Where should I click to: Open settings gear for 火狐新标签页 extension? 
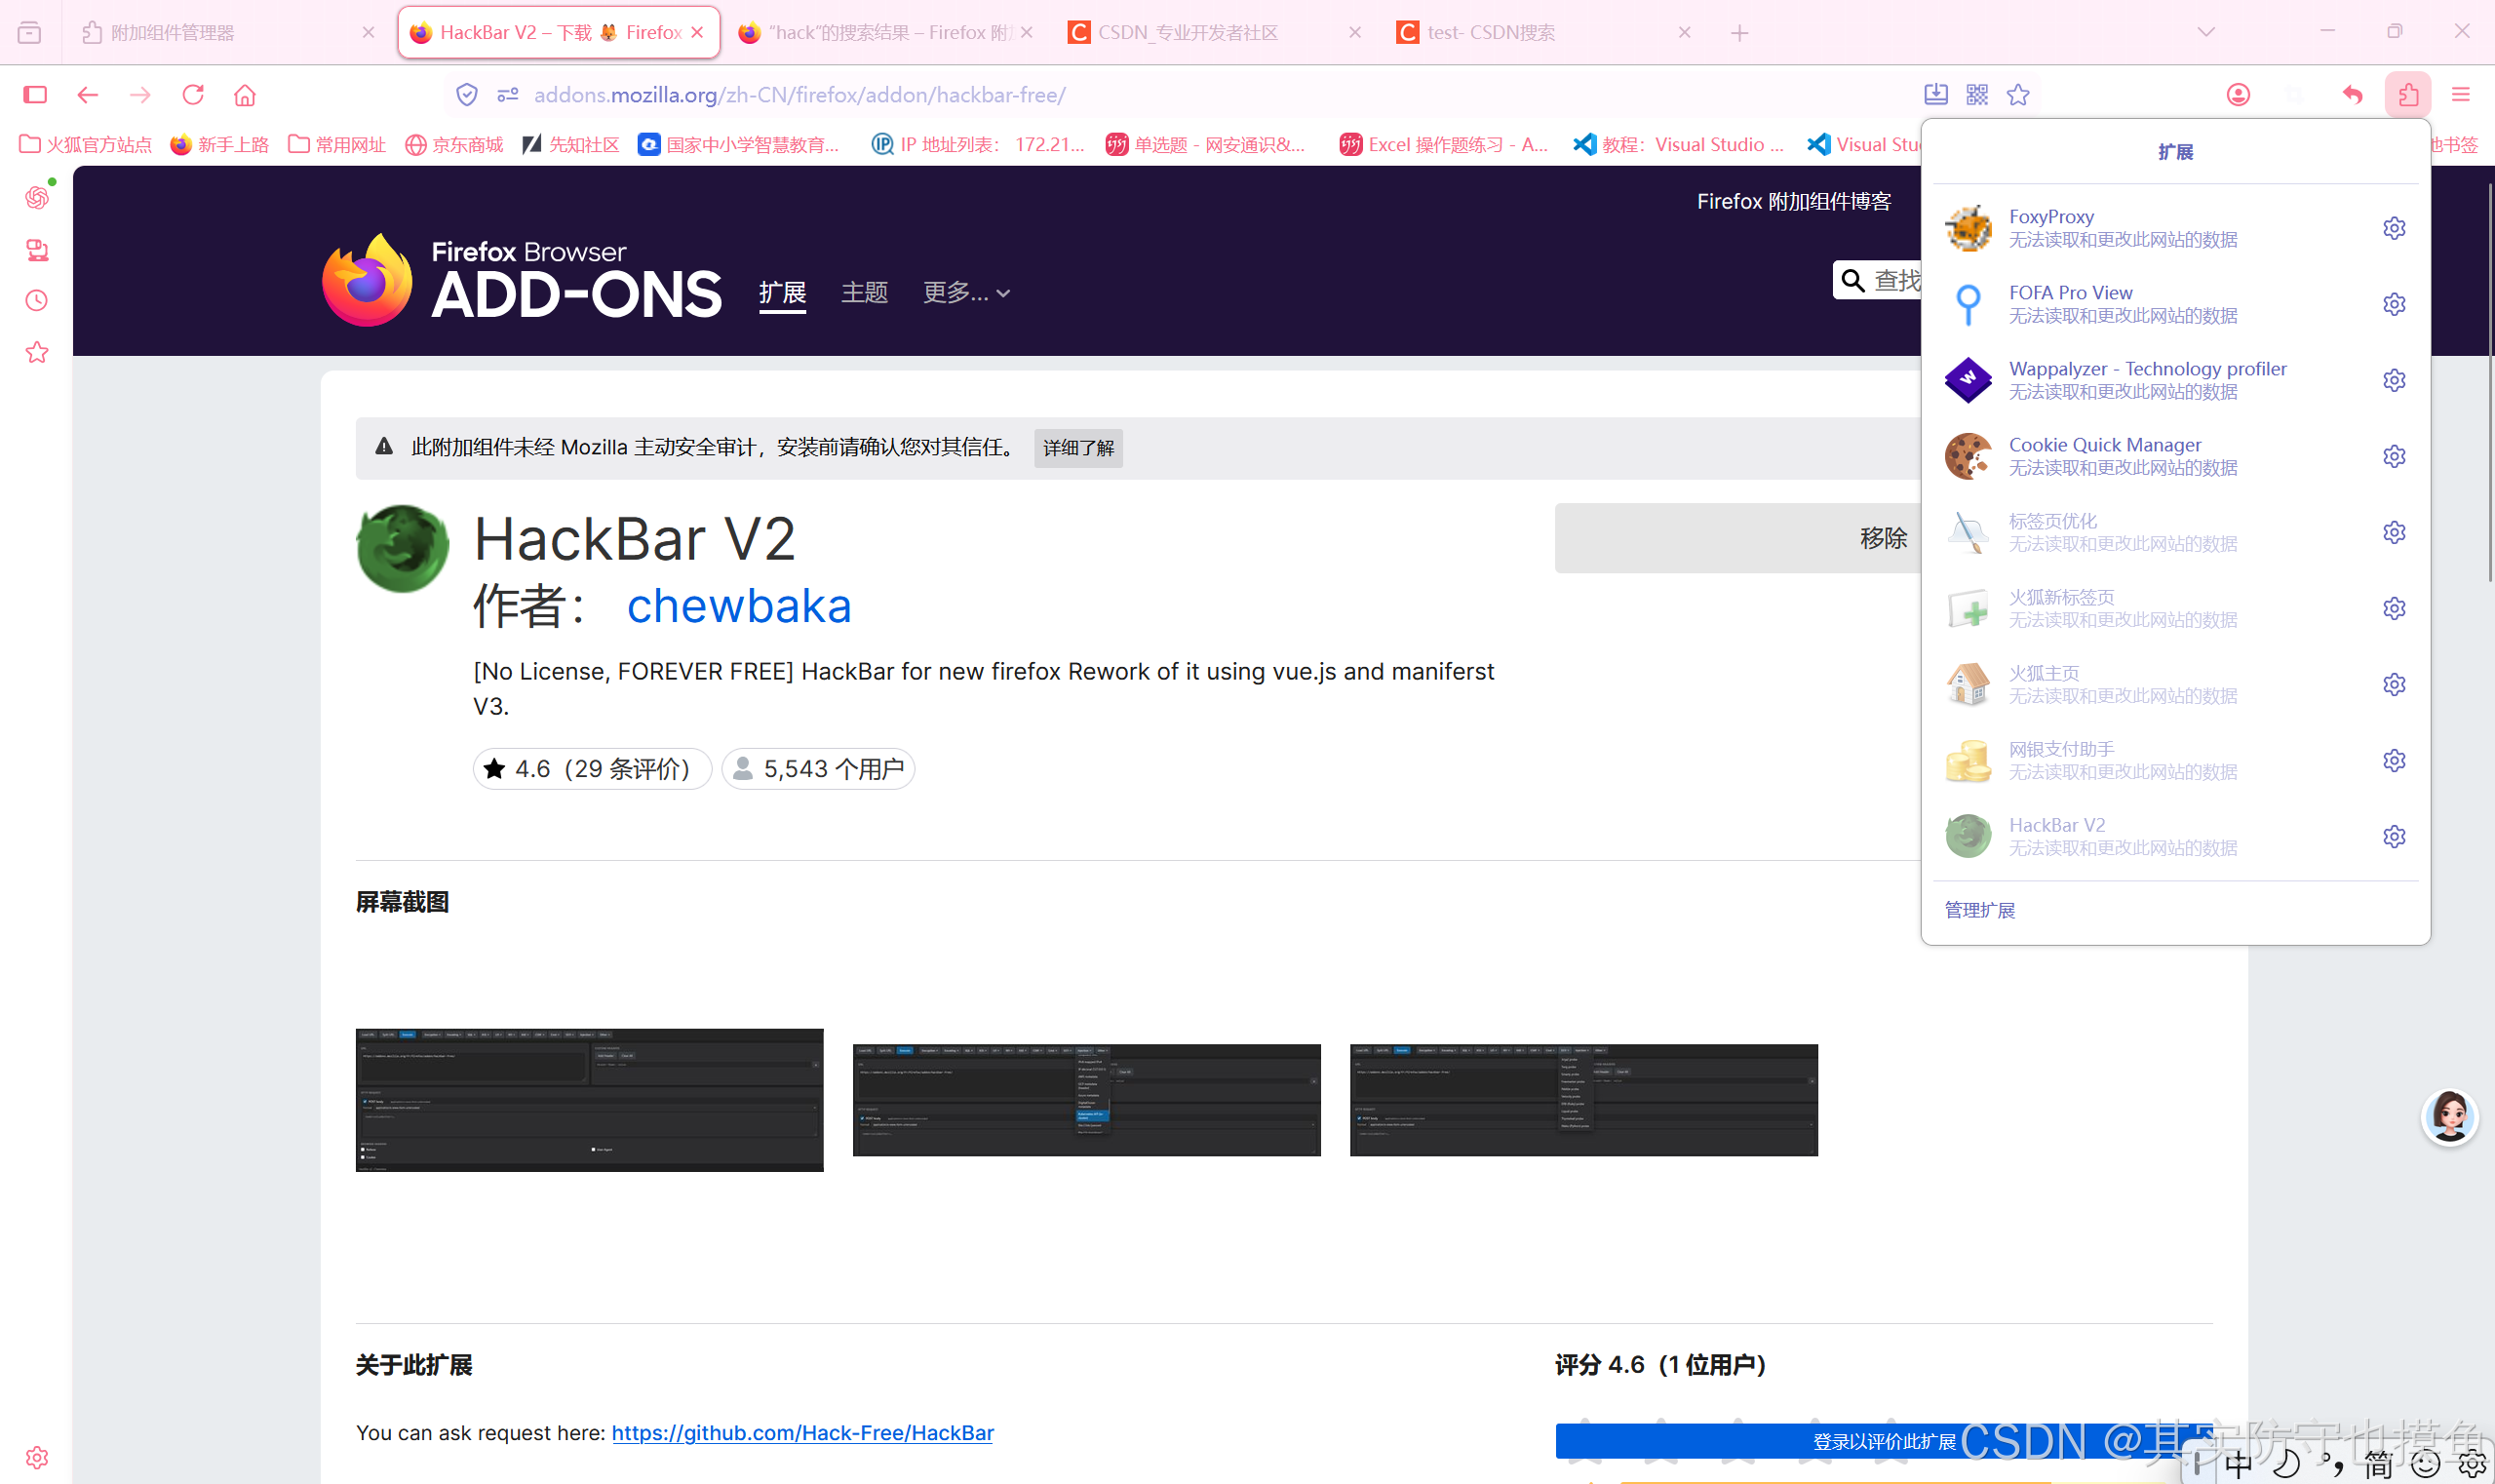2394,608
